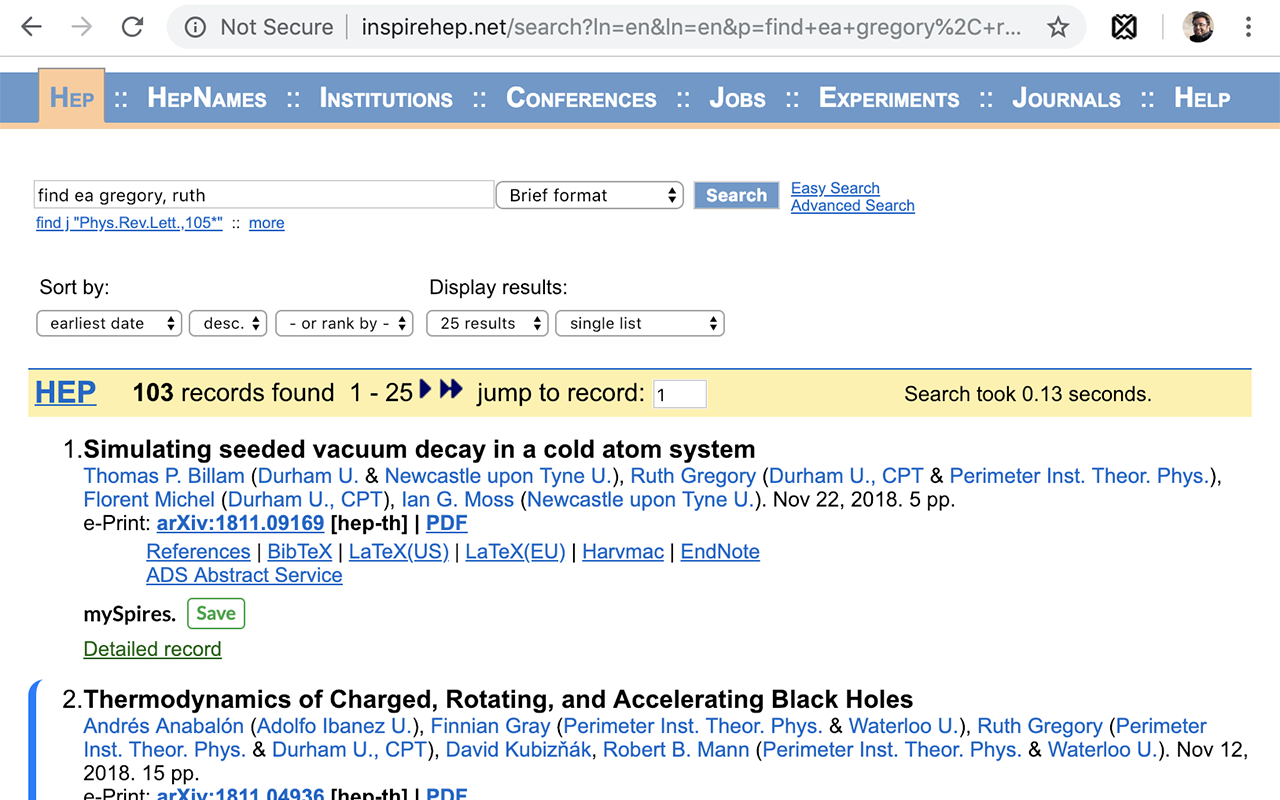Switch to HepNames tab
This screenshot has height=800, width=1280.
pos(207,98)
